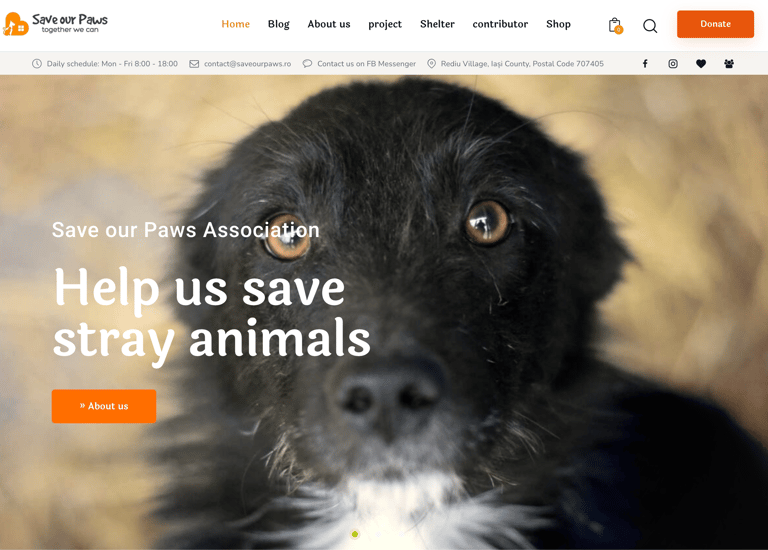Click the Save our Paws logo
The width and height of the screenshot is (768, 550).
pyautogui.click(x=55, y=24)
